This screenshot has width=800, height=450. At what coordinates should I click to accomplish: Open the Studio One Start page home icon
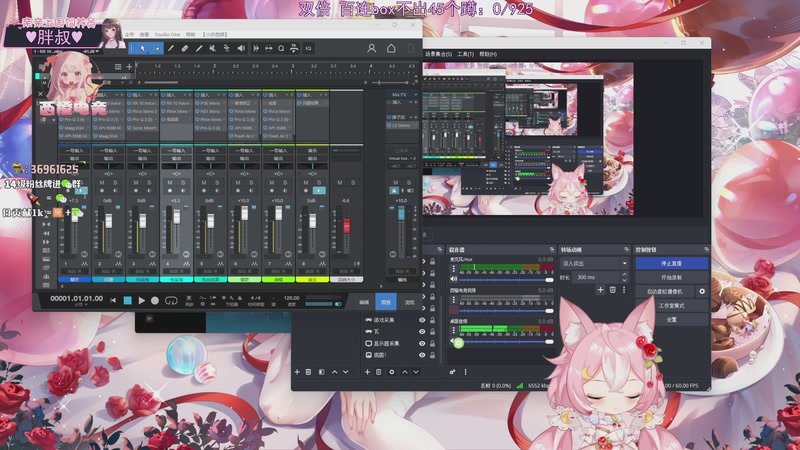[391, 48]
